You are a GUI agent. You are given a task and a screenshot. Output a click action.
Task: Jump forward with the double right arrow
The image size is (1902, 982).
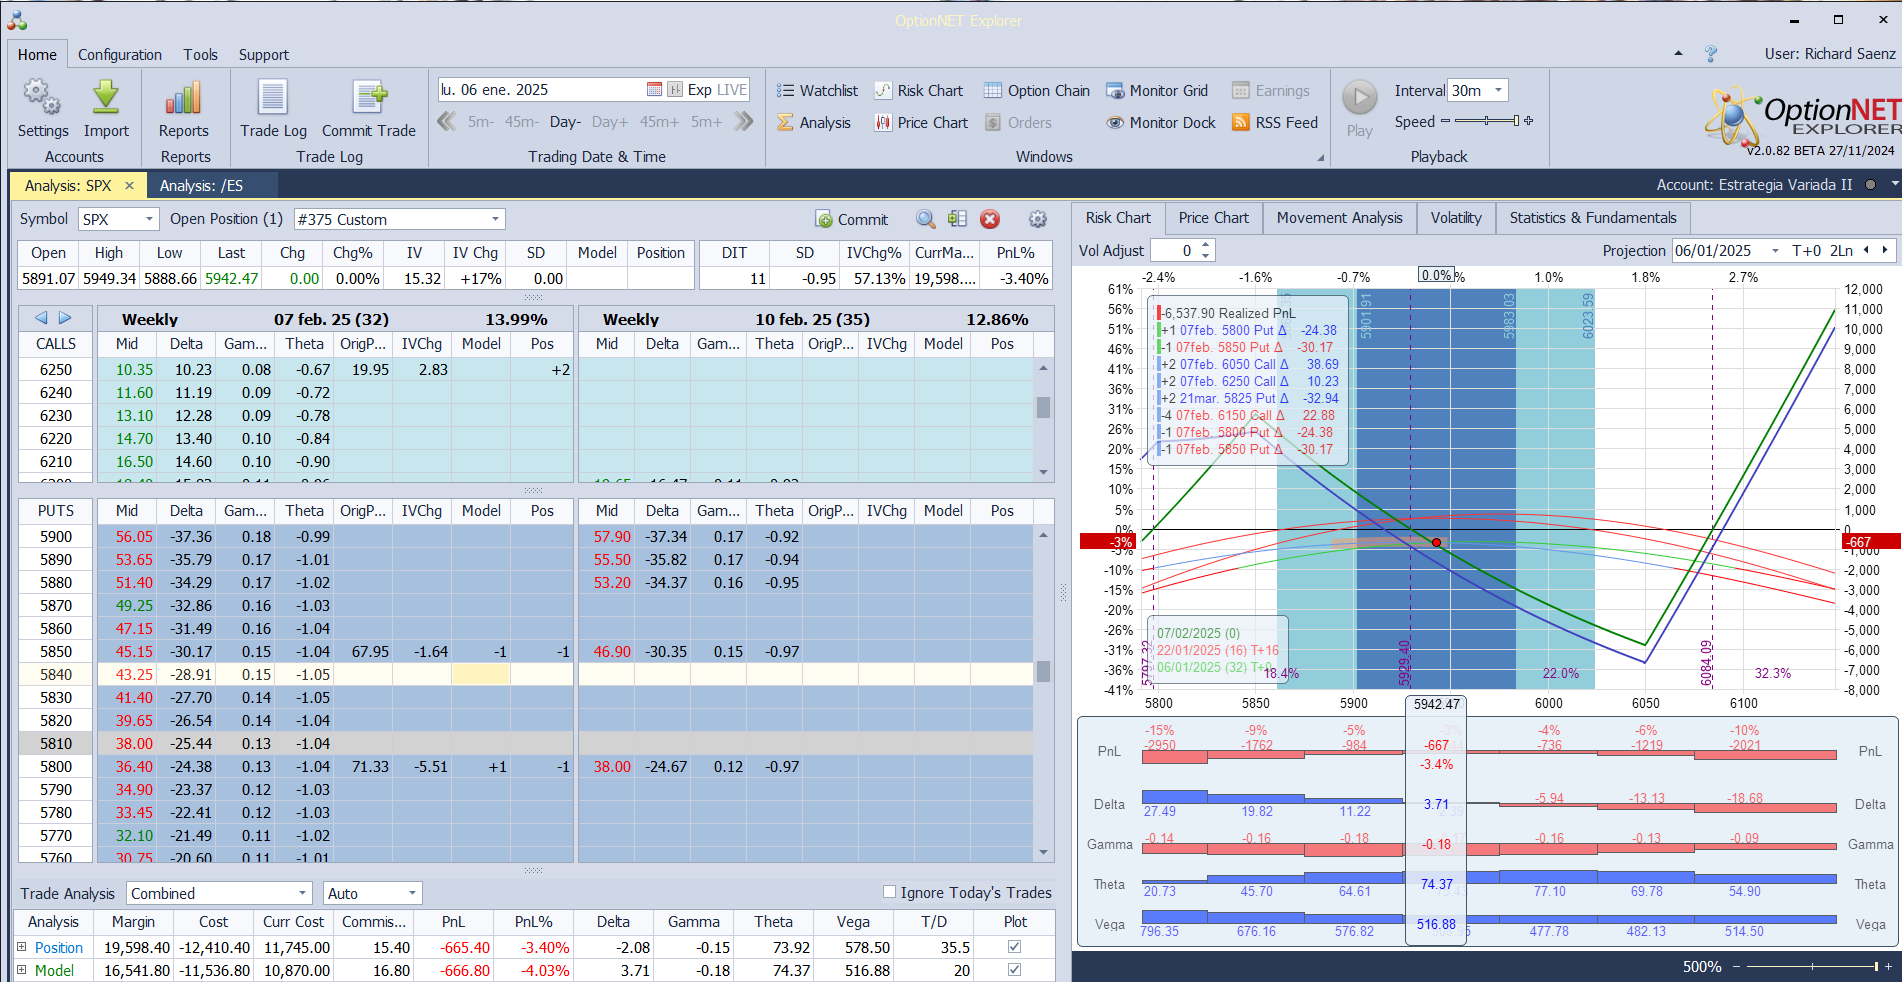point(743,122)
